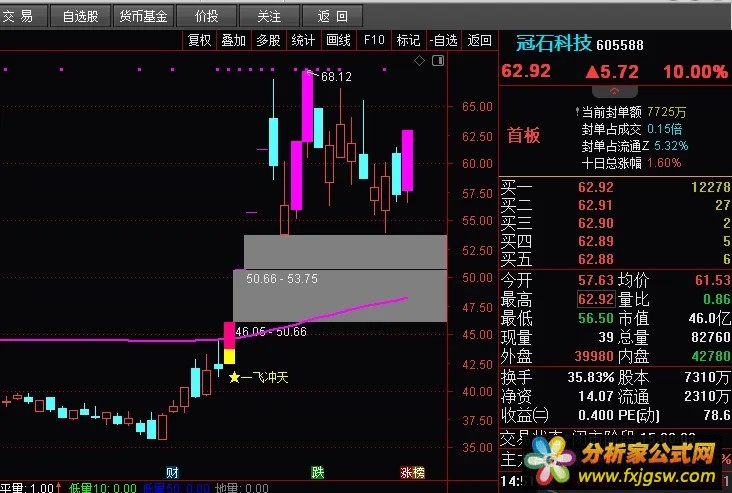The height and width of the screenshot is (493, 732).
Task: Click 最高 boxed value 62.92
Action: click(x=596, y=299)
